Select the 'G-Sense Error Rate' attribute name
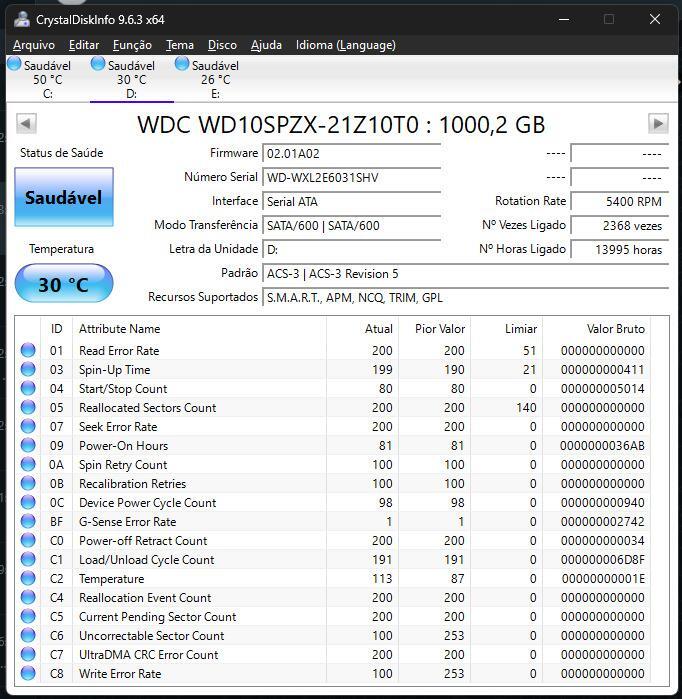This screenshot has width=682, height=699. pyautogui.click(x=127, y=522)
